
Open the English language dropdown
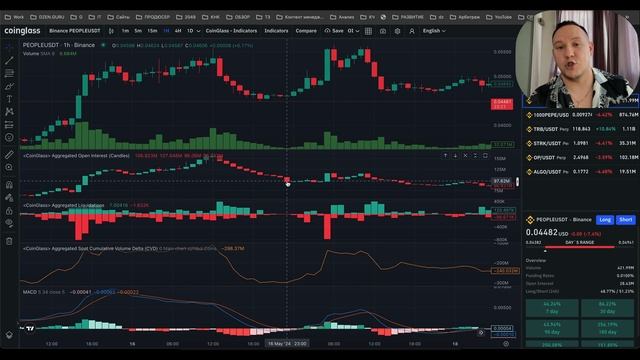[434, 31]
